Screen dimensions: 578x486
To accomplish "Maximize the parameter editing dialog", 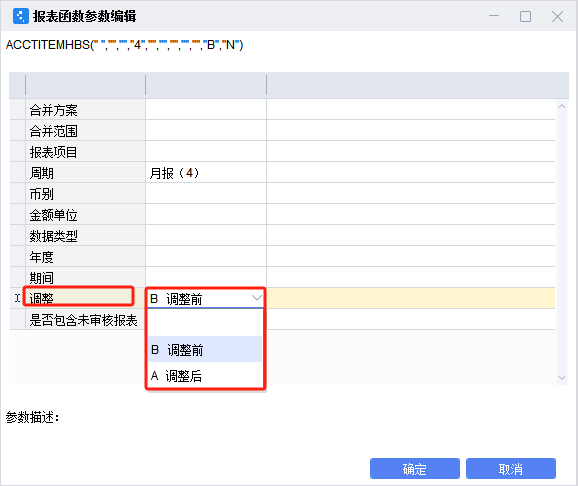I will (525, 16).
